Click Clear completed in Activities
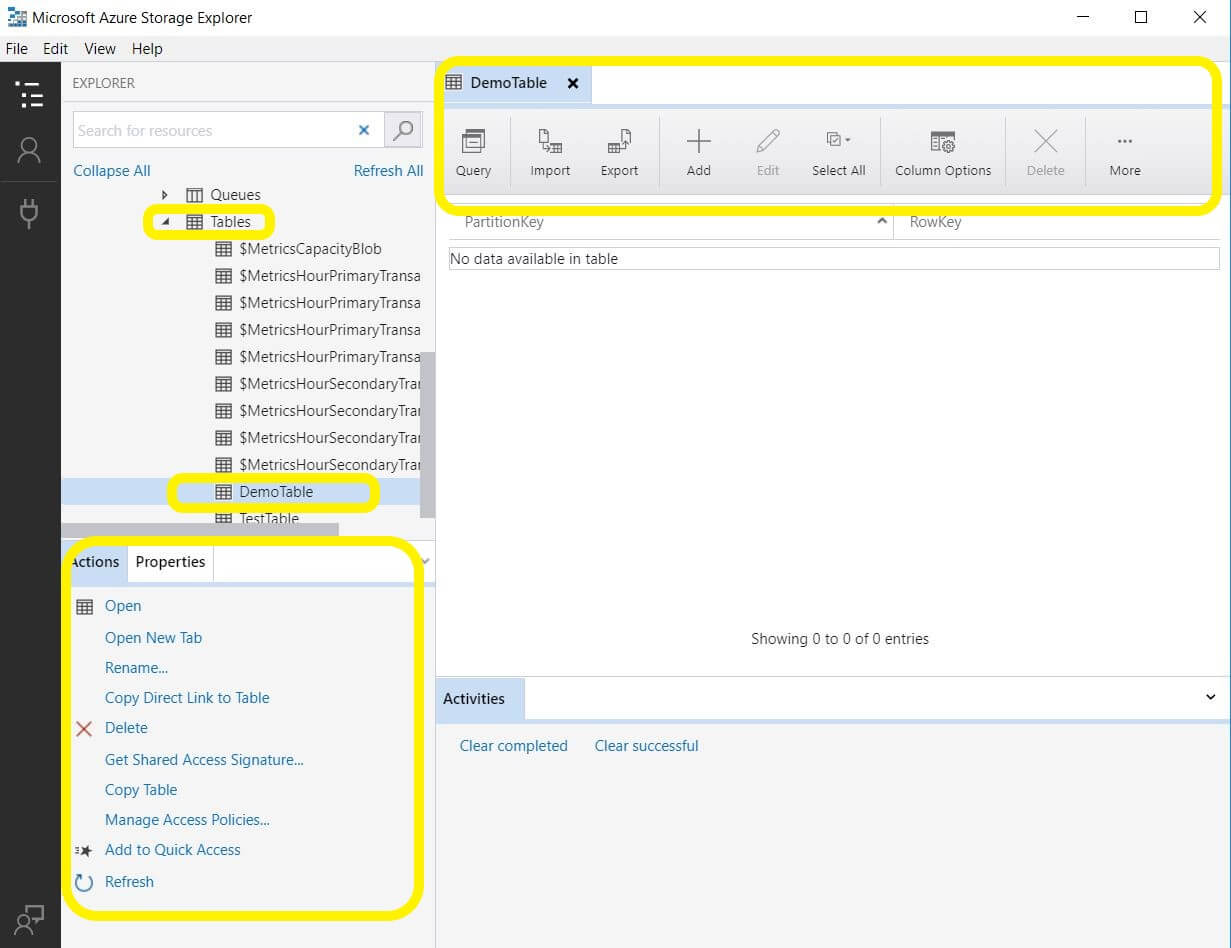The width and height of the screenshot is (1231, 948). click(513, 746)
